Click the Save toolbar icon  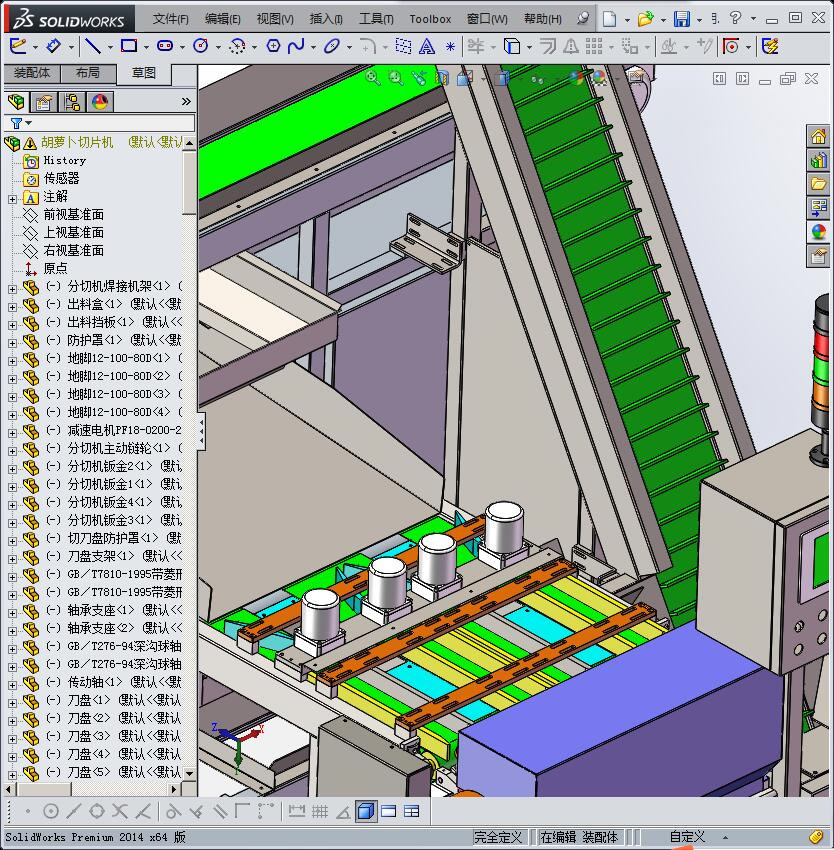(x=682, y=19)
